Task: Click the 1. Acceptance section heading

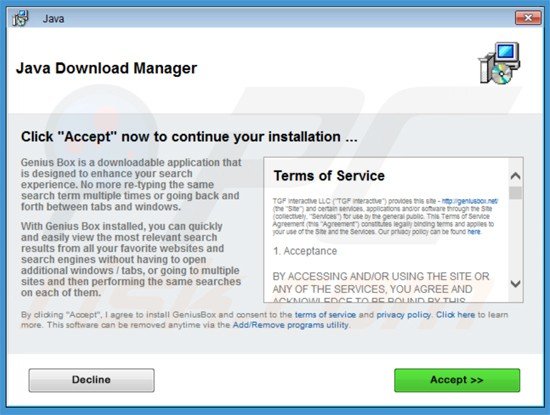Action: pos(304,251)
